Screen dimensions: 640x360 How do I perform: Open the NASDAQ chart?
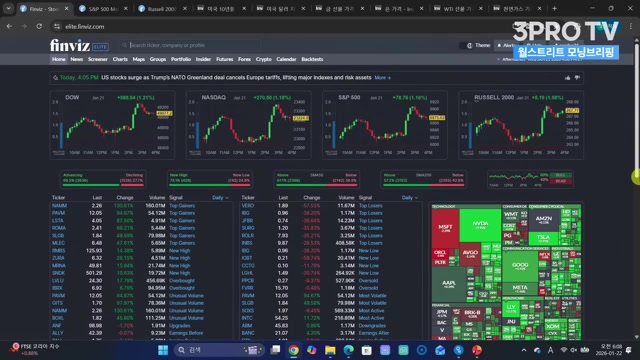tap(249, 125)
